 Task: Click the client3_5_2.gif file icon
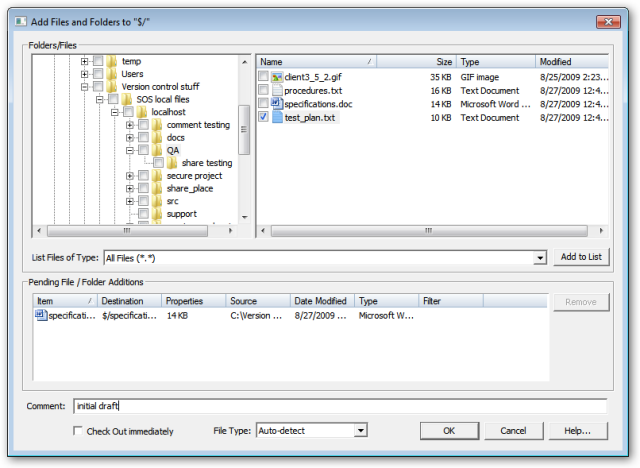click(277, 77)
